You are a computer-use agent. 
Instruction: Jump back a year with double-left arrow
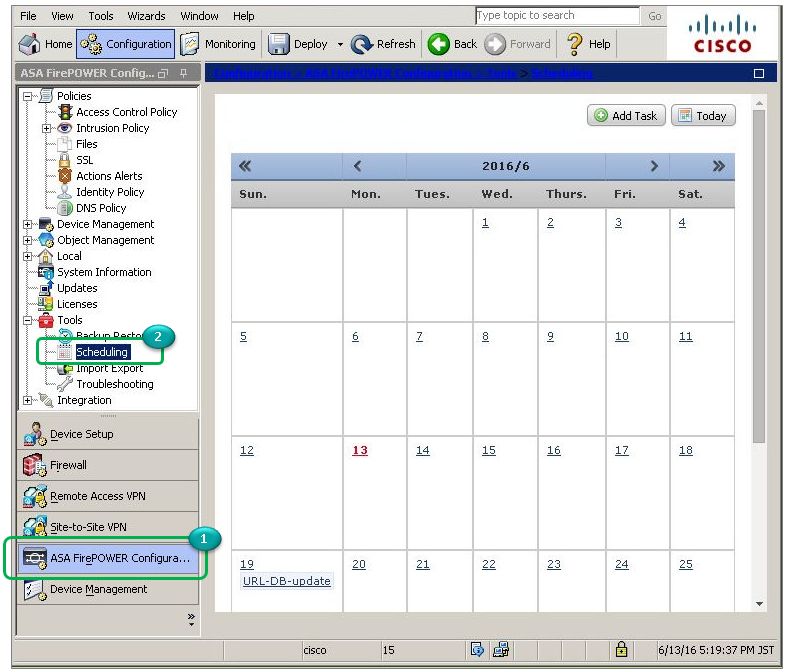point(245,166)
